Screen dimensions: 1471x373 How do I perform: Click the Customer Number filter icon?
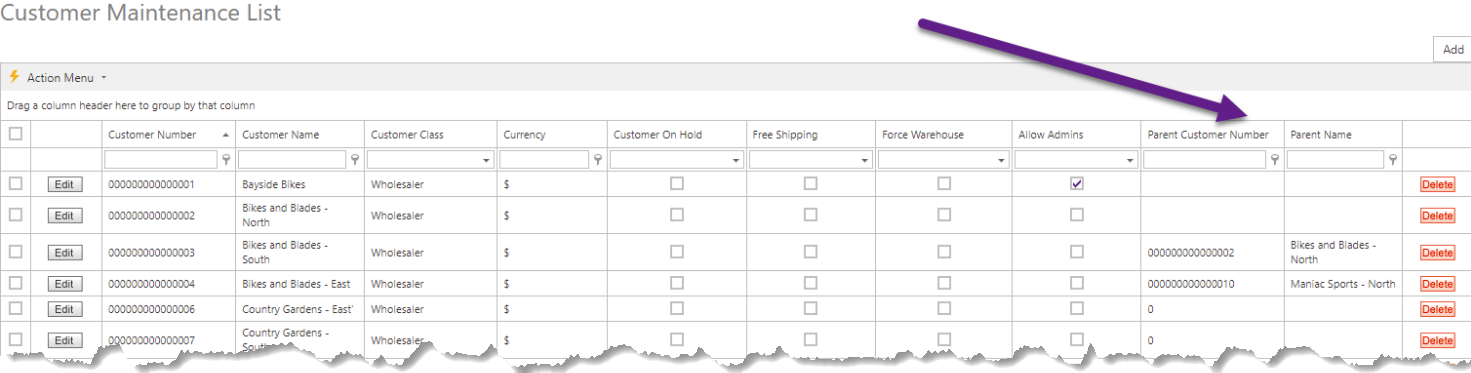coord(226,160)
